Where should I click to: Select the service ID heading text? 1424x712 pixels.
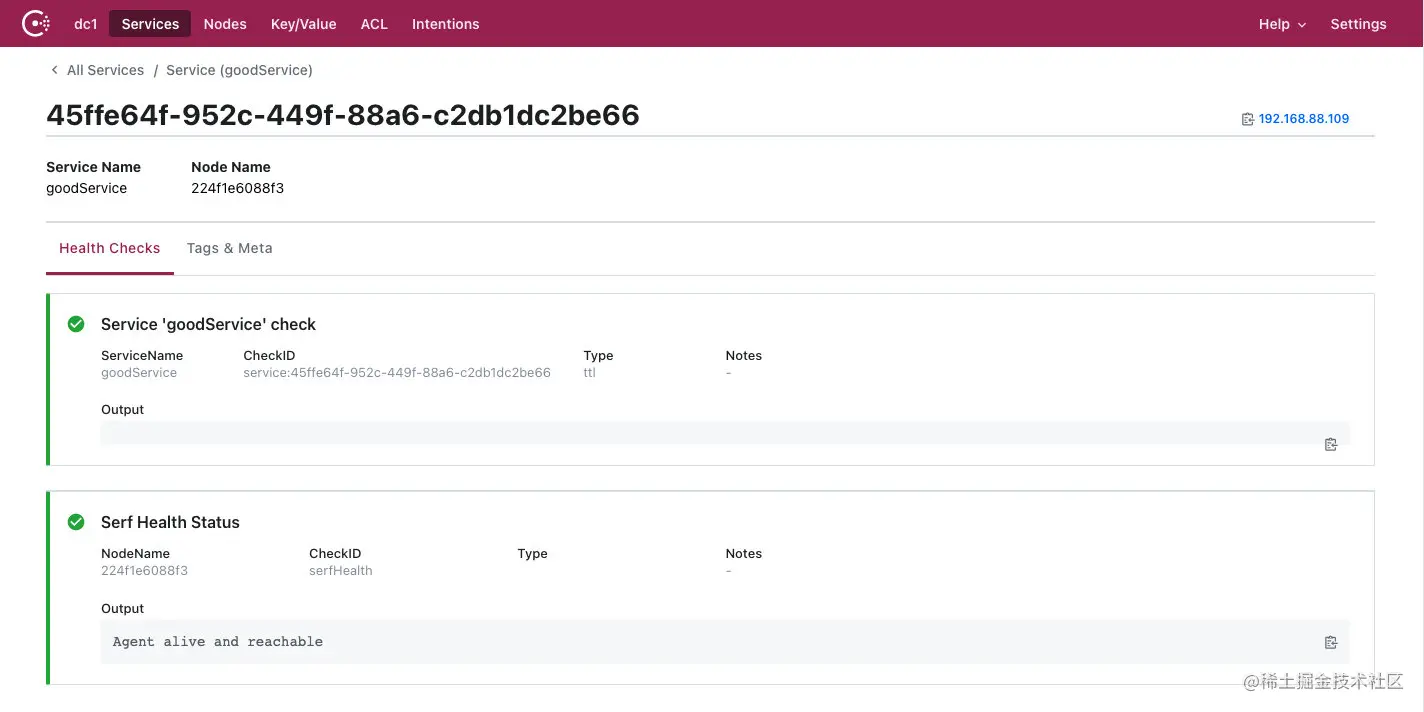[x=343, y=115]
